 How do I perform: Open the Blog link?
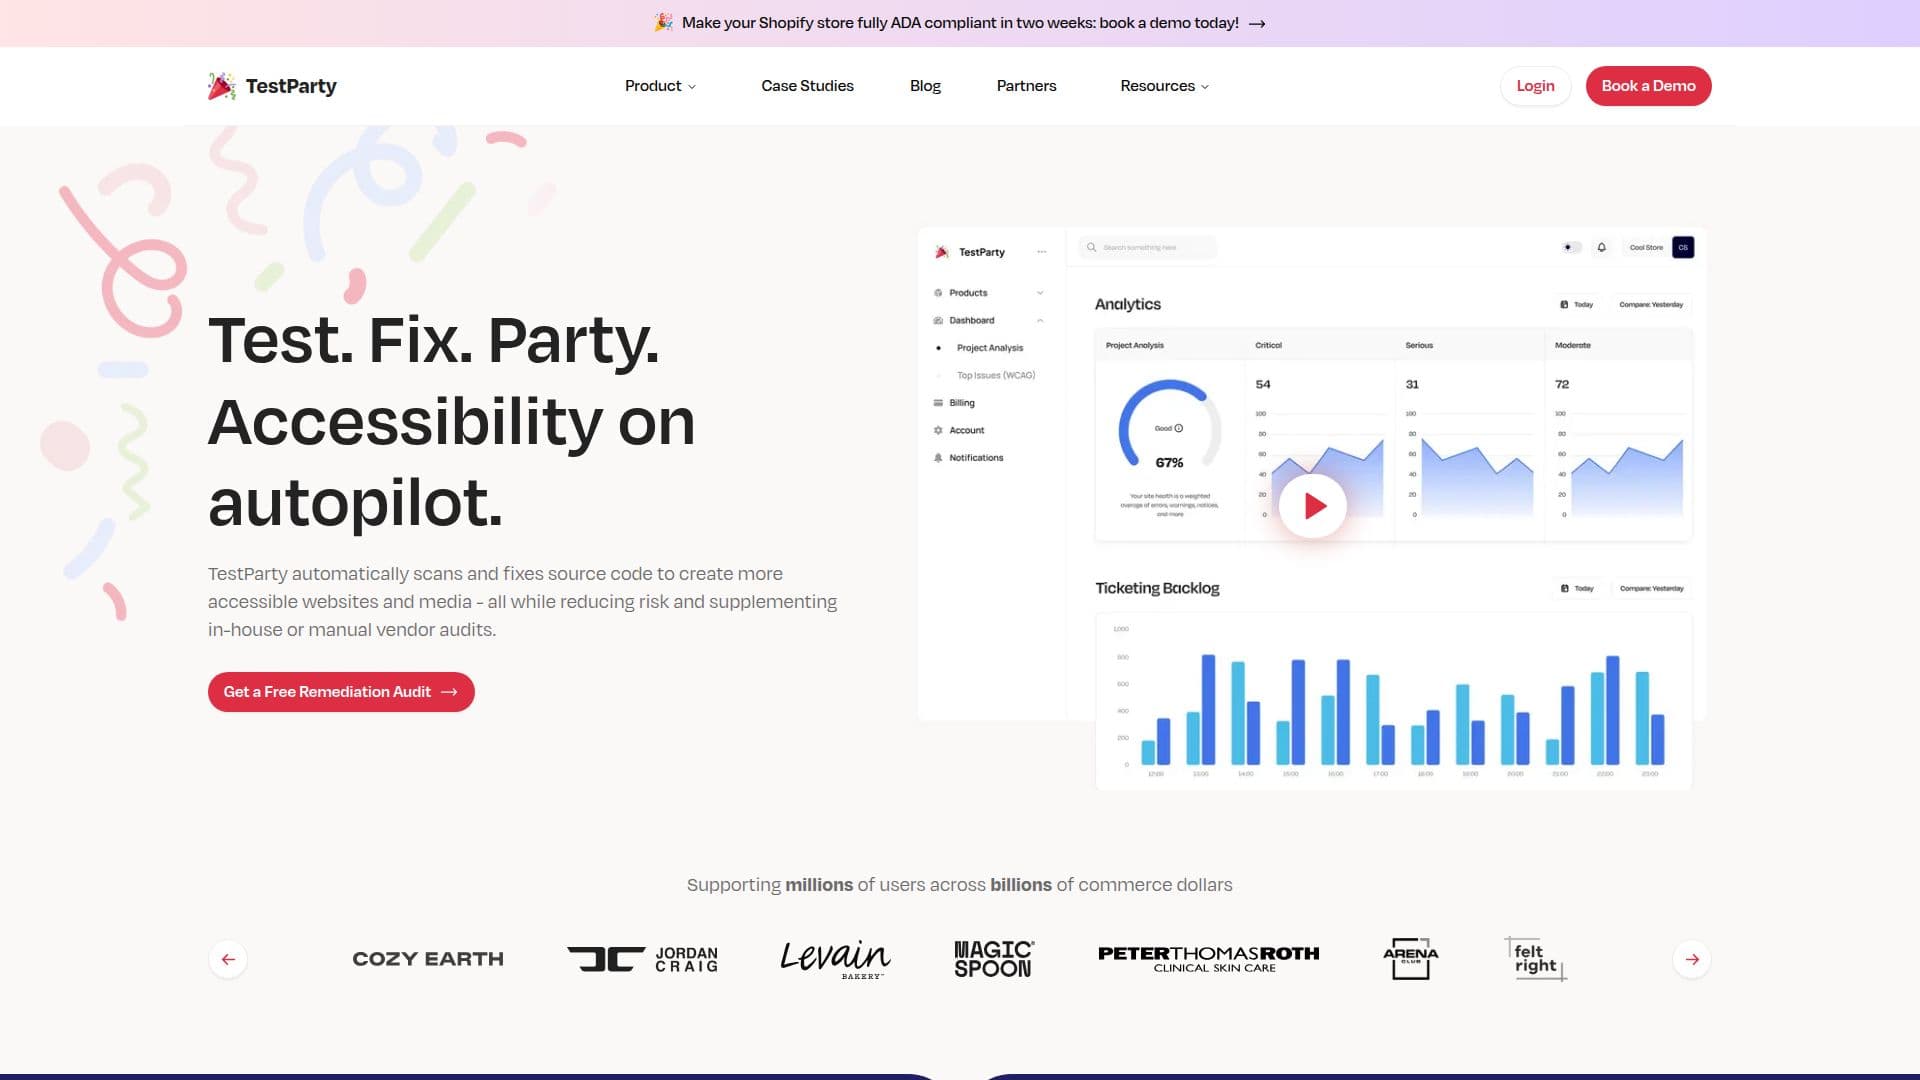[x=925, y=86]
